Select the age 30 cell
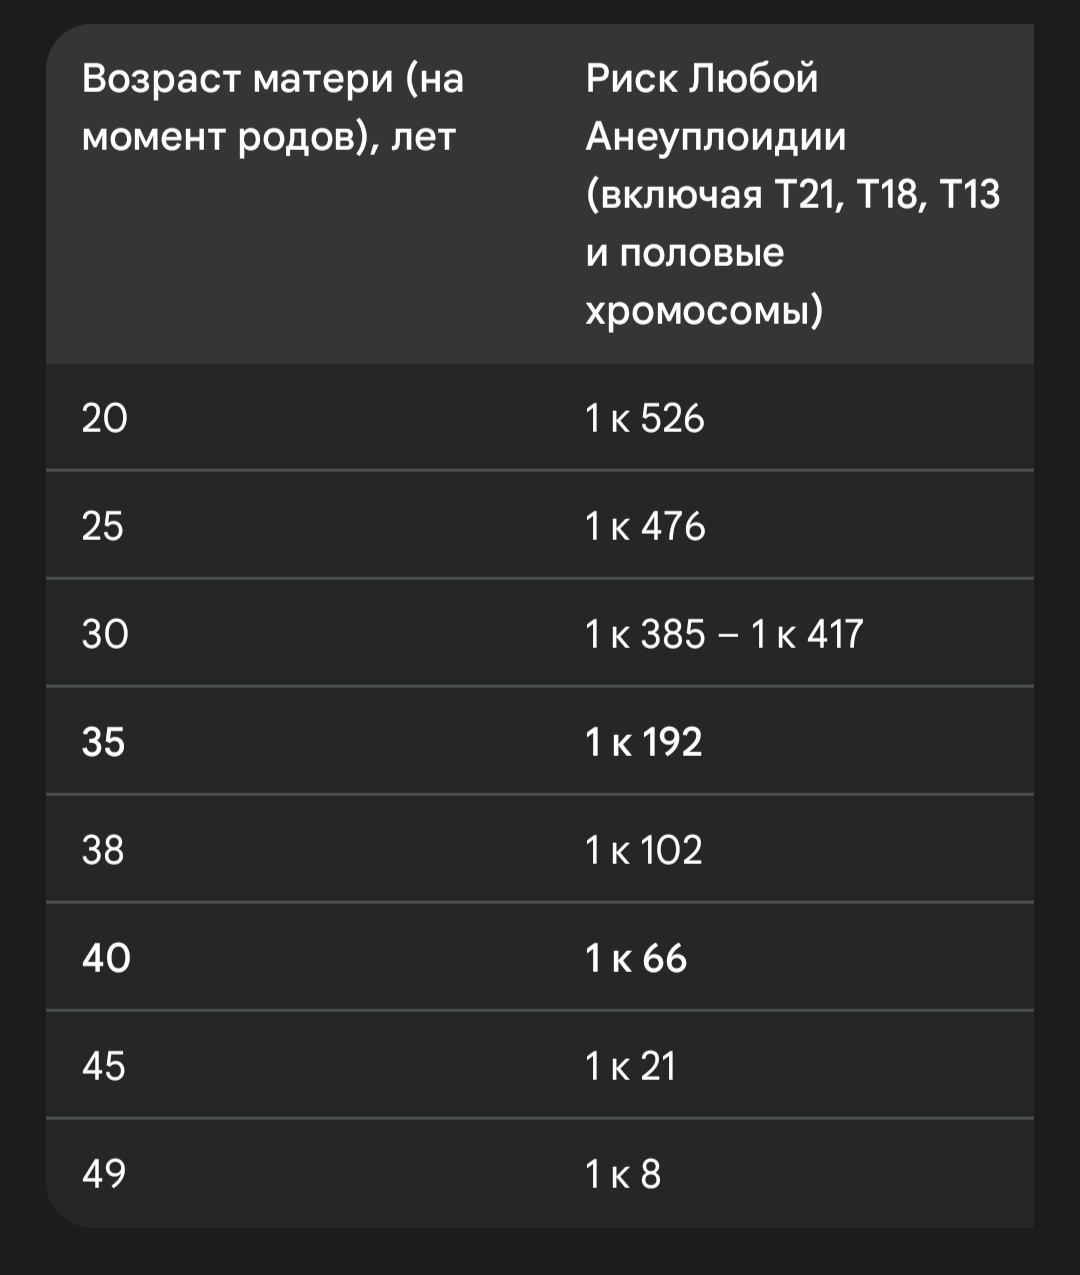Image resolution: width=1080 pixels, height=1275 pixels. (x=105, y=634)
